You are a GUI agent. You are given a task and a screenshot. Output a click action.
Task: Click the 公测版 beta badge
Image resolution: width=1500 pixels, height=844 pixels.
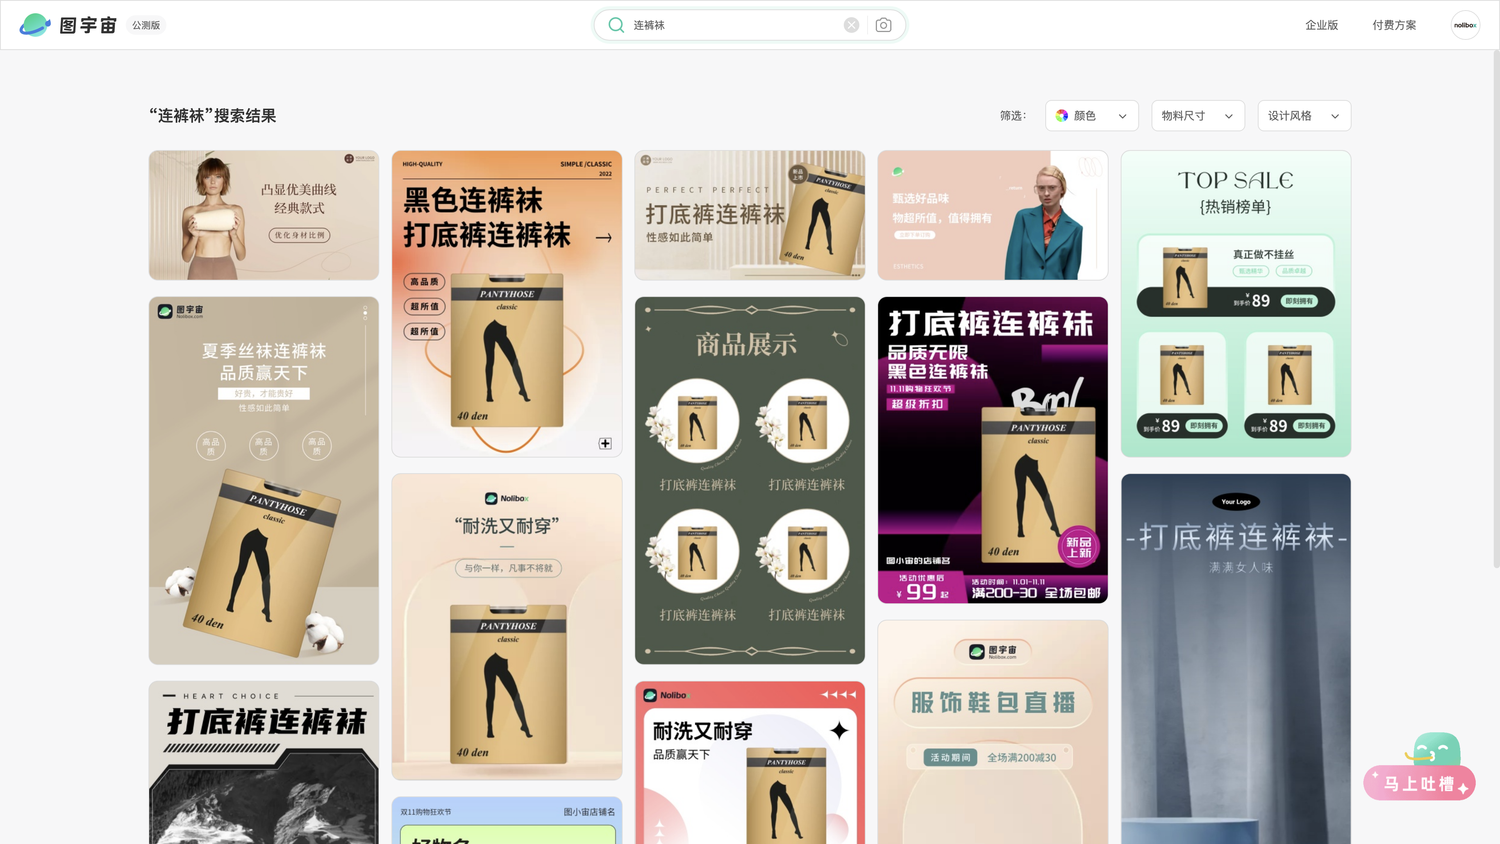pos(146,25)
